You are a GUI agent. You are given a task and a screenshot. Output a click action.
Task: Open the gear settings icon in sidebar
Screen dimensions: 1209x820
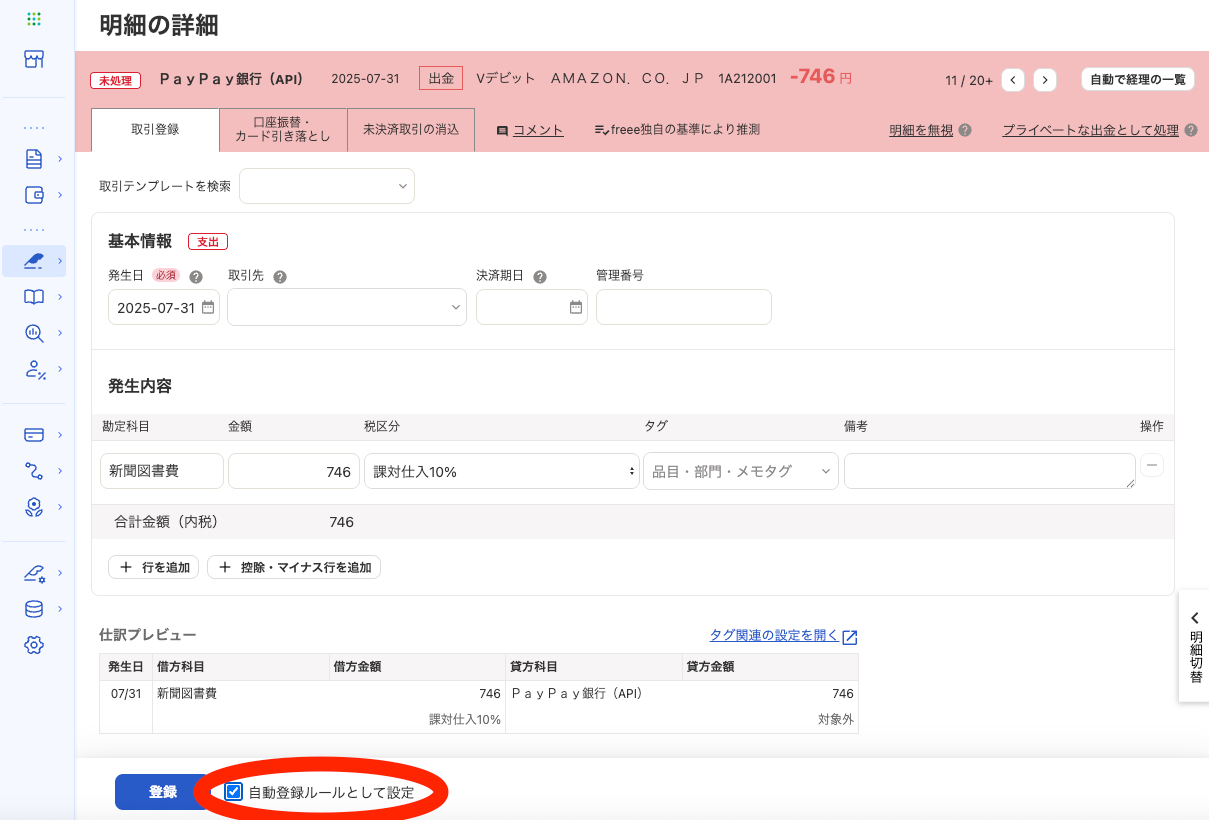(x=34, y=645)
